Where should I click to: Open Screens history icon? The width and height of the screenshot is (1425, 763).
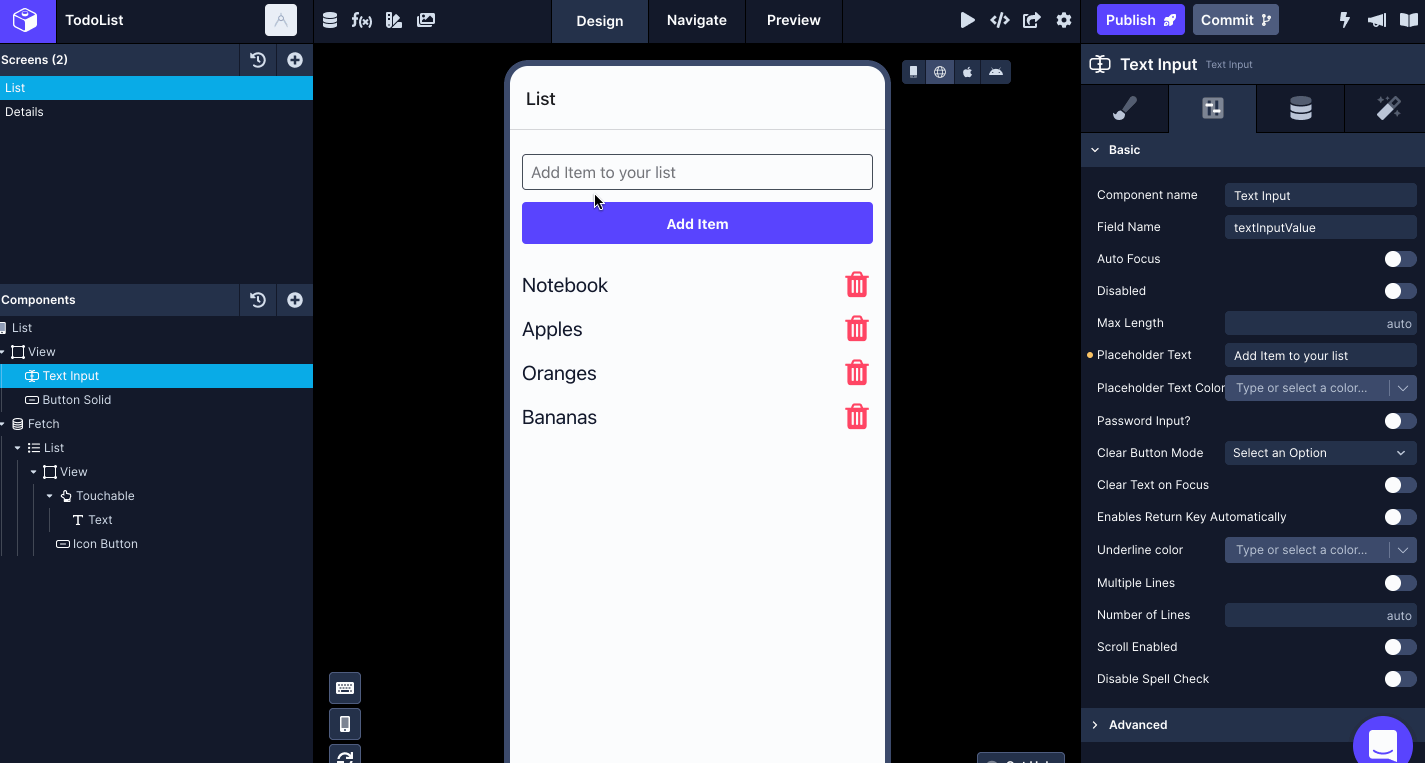(x=258, y=60)
